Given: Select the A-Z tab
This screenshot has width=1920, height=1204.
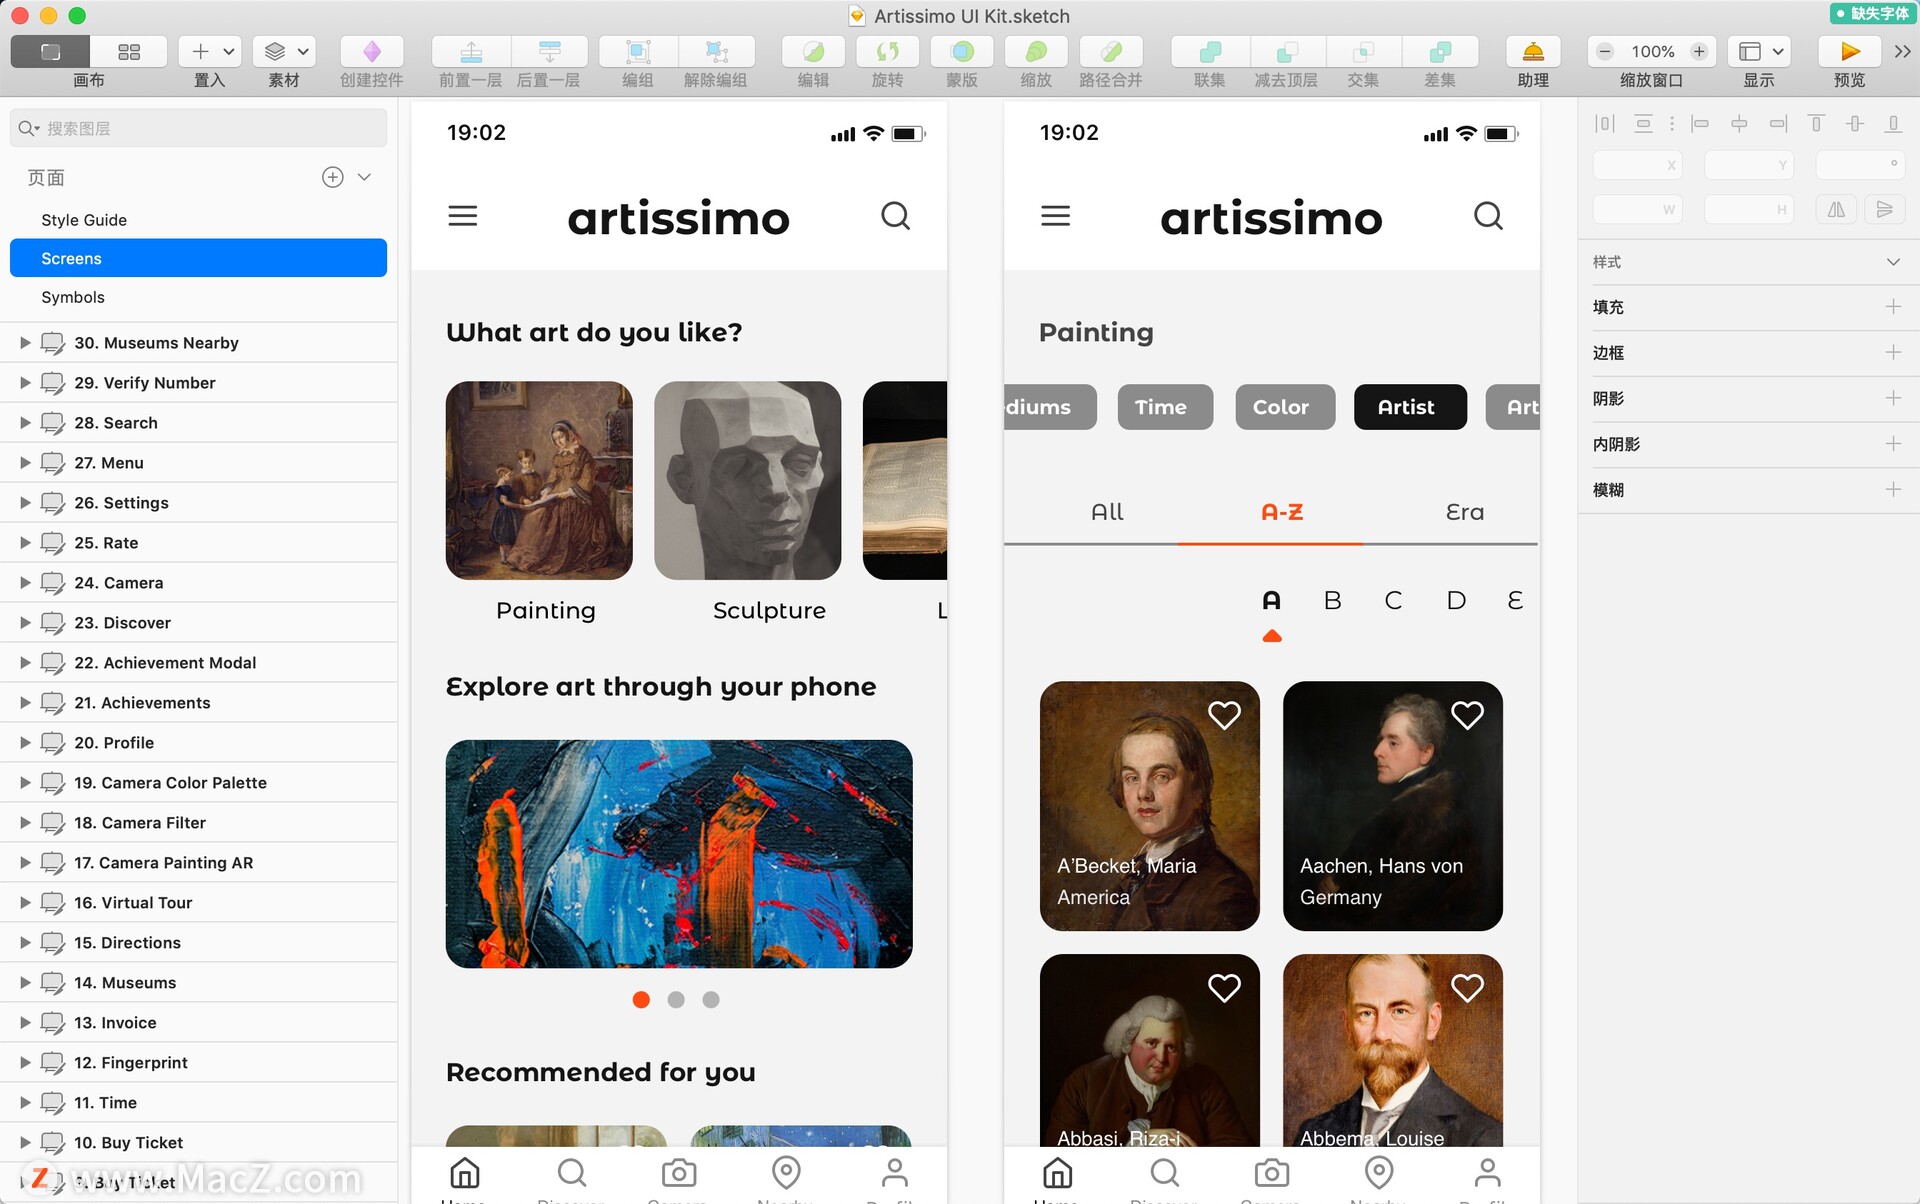Looking at the screenshot, I should [x=1282, y=512].
